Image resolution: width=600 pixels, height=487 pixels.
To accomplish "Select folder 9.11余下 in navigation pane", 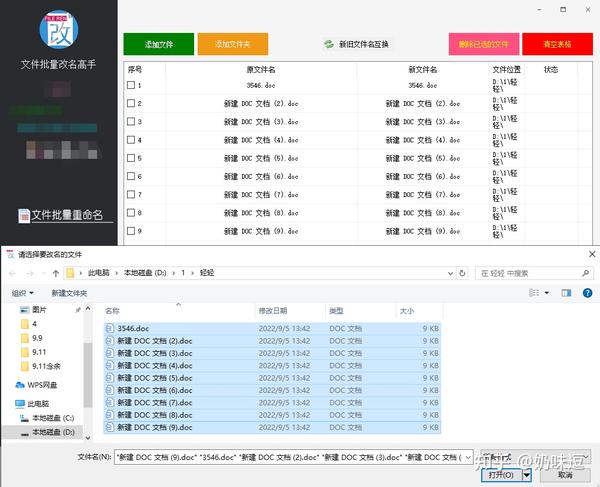I will [41, 366].
